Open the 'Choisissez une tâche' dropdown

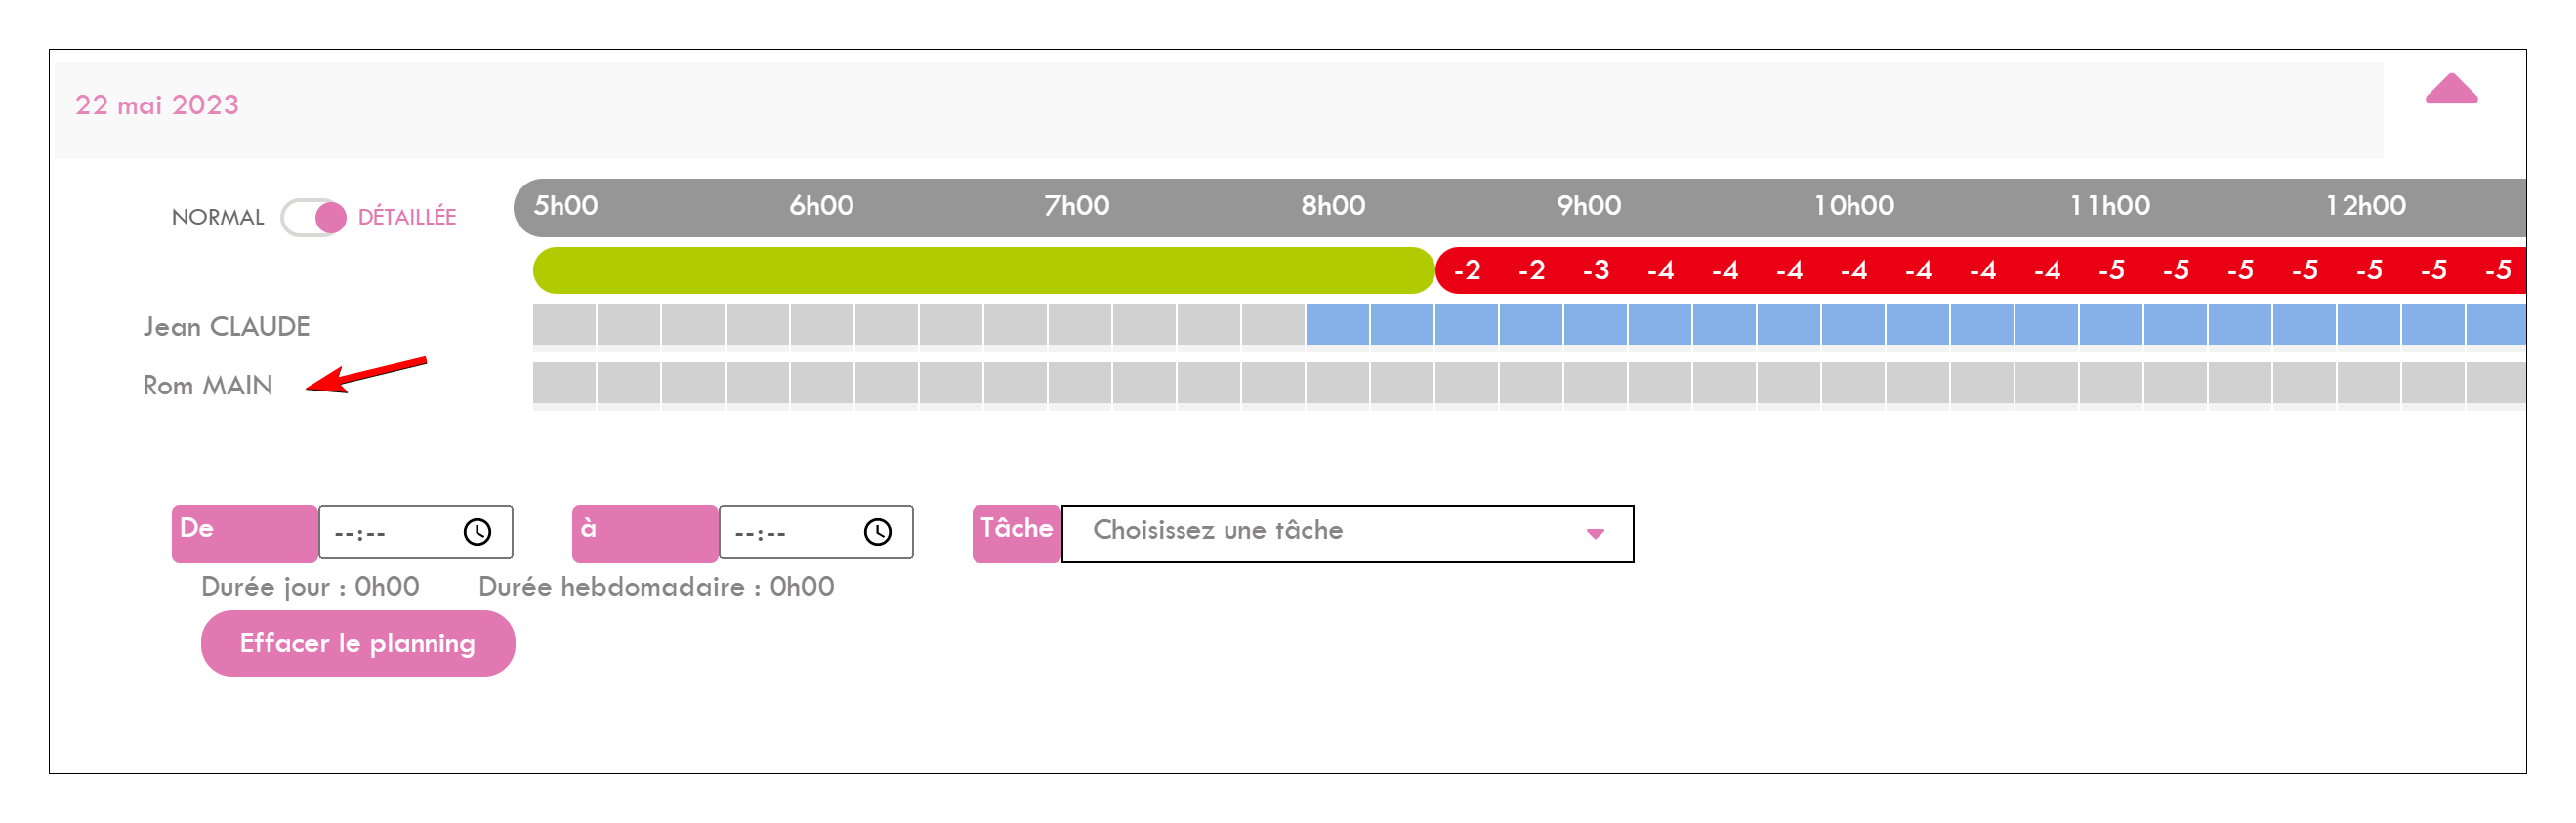coord(1347,533)
